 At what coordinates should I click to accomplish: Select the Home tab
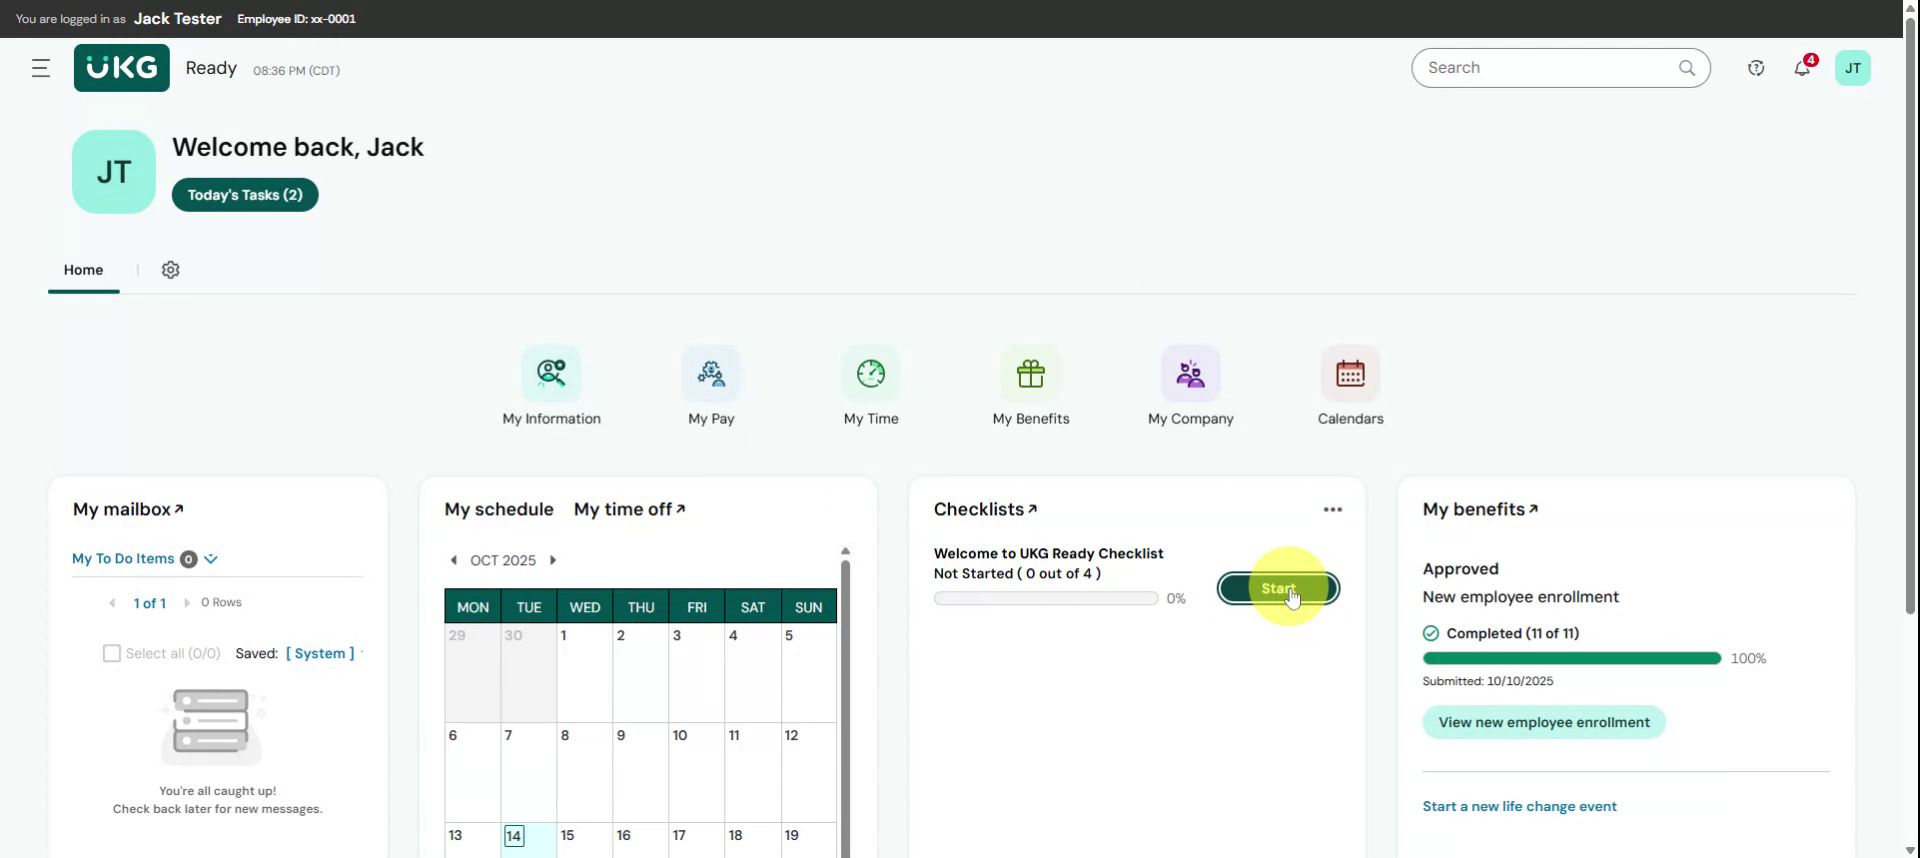84,270
